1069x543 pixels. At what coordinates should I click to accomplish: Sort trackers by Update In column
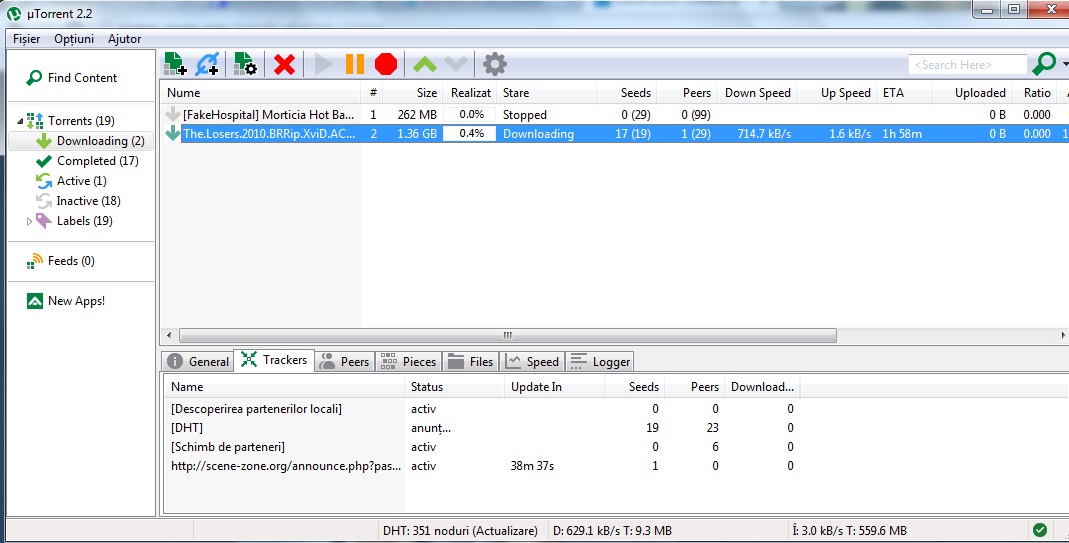click(555, 387)
